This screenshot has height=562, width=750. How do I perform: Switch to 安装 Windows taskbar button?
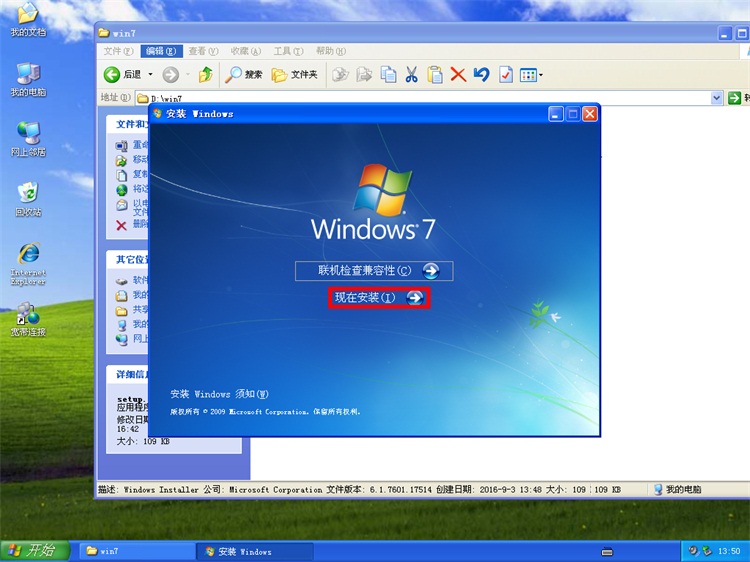pyautogui.click(x=254, y=551)
